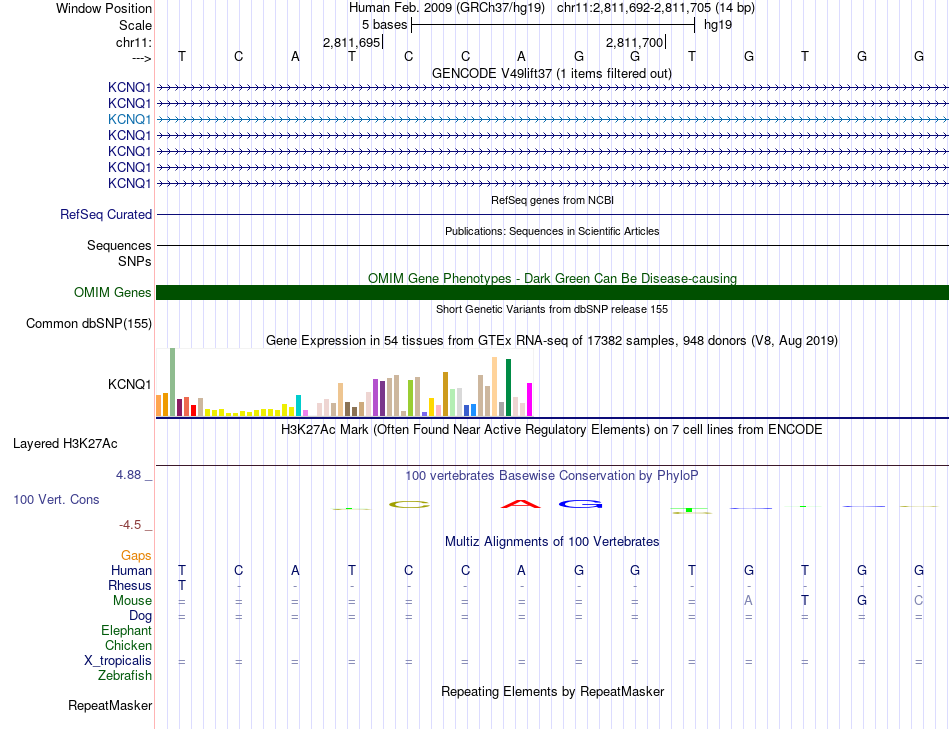Select the Chicken species label

128,645
